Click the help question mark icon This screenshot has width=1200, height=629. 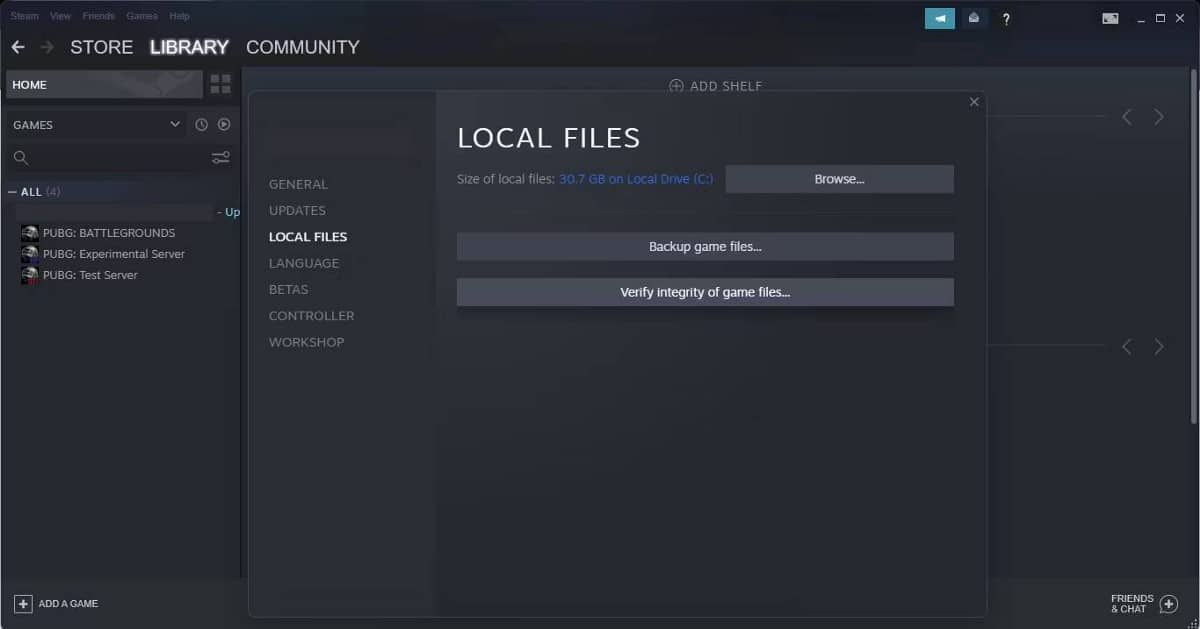(x=1006, y=18)
